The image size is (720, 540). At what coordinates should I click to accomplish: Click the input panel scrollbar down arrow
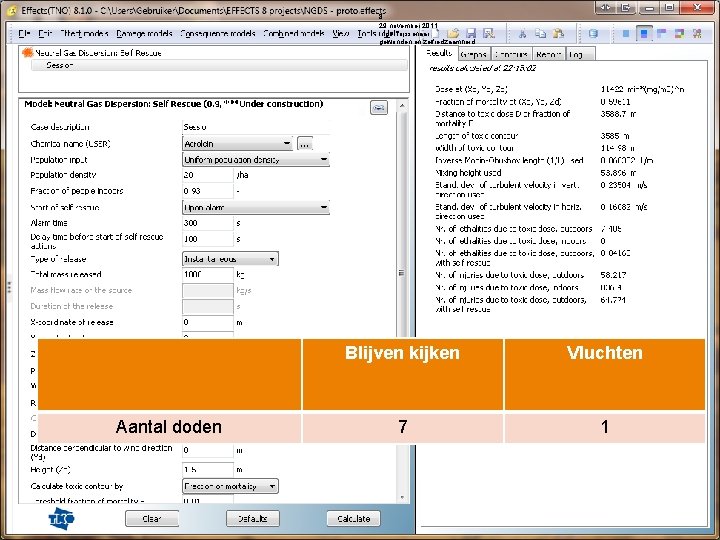(402, 498)
